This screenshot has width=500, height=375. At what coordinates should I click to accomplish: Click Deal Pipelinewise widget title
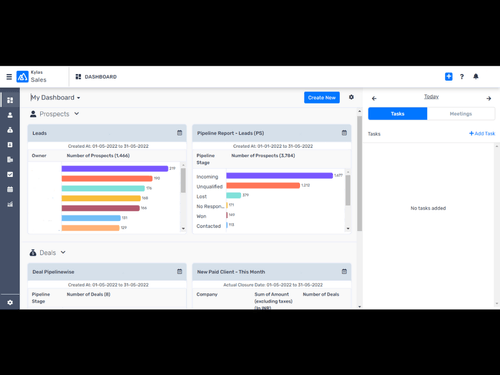click(x=53, y=272)
